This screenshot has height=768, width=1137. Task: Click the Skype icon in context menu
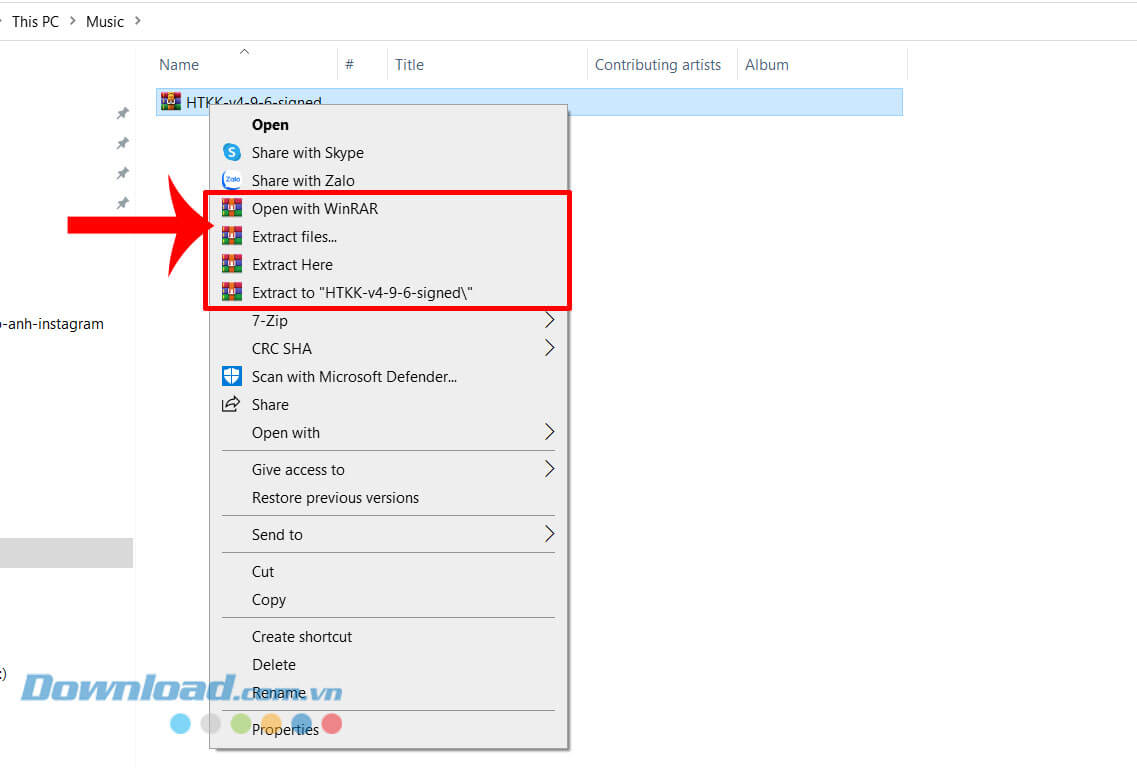click(232, 153)
